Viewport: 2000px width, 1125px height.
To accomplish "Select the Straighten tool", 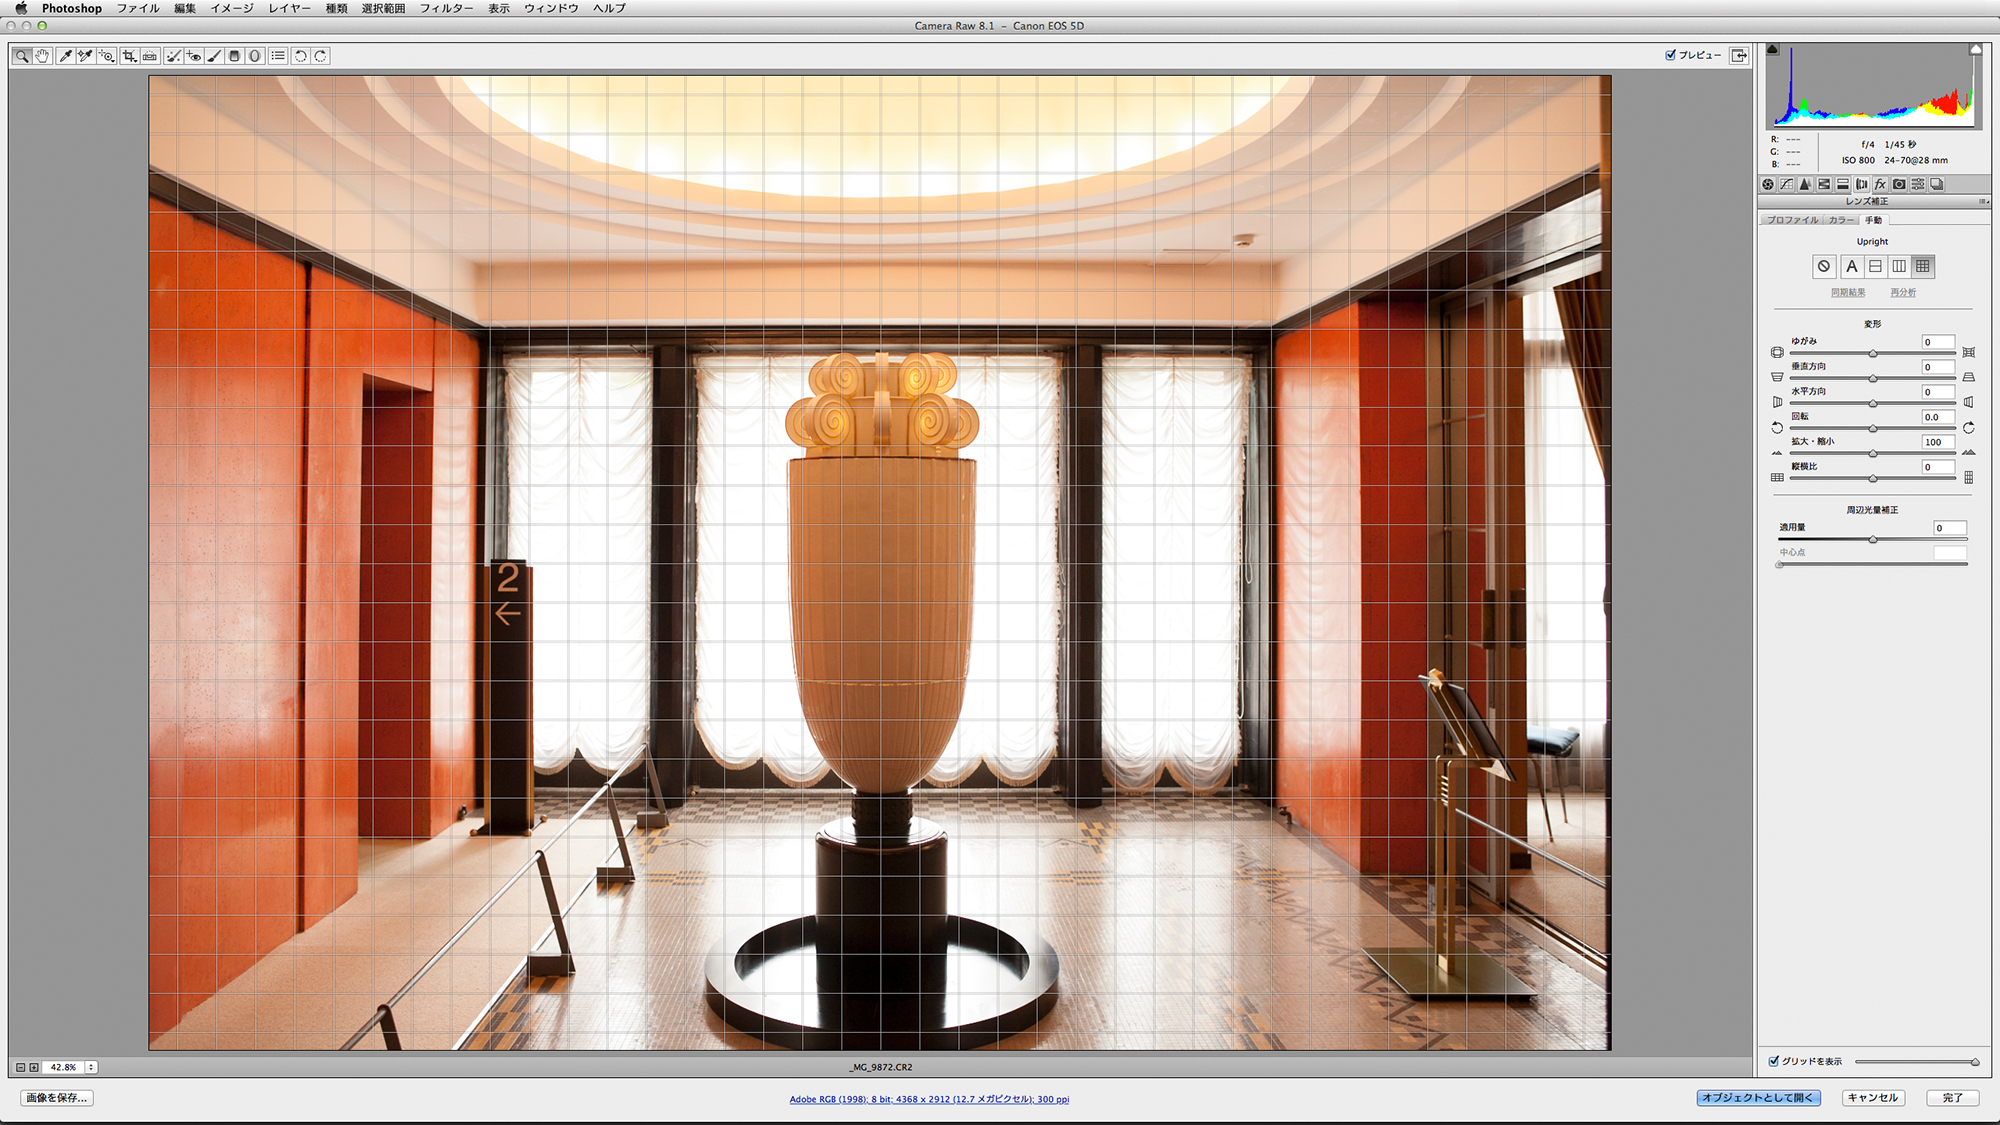I will pyautogui.click(x=150, y=56).
